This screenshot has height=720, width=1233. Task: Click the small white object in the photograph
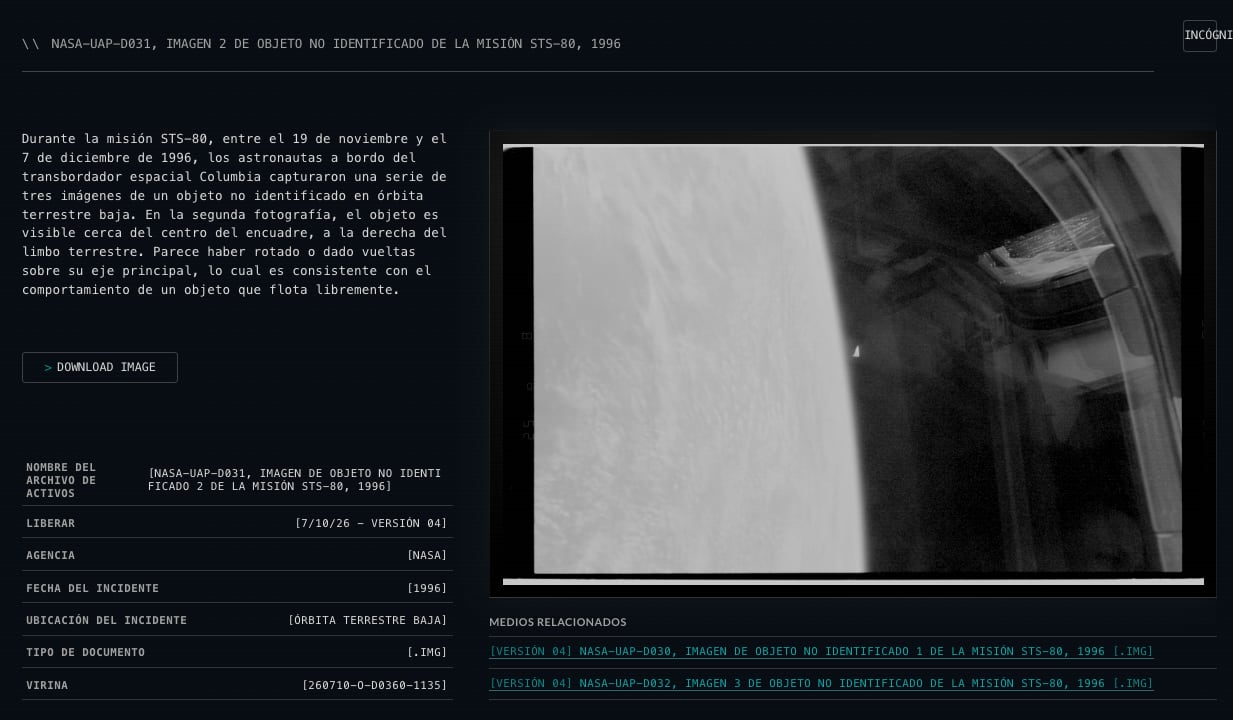[856, 351]
